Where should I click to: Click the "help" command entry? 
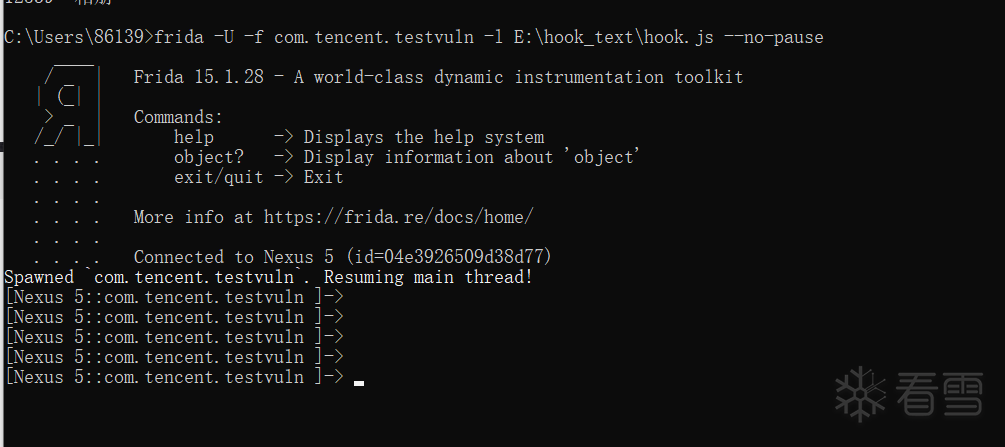(193, 137)
